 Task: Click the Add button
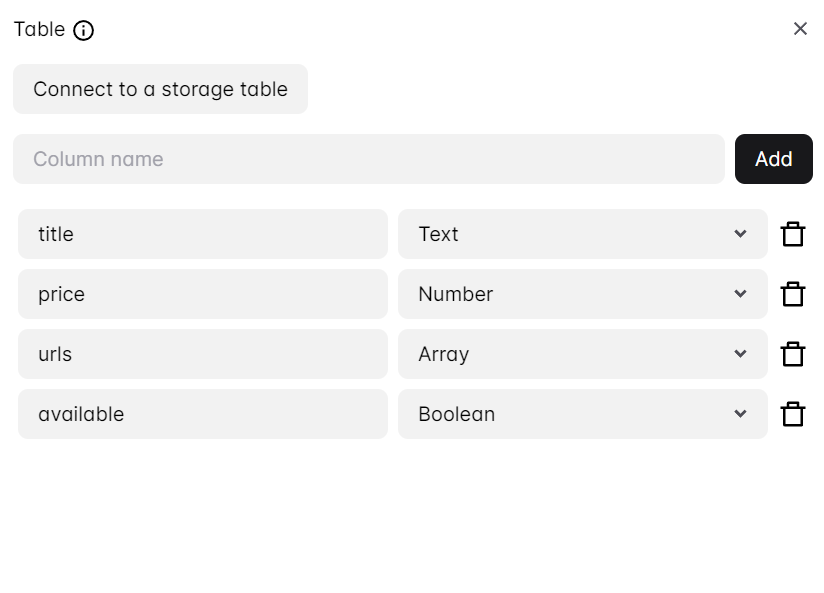pos(773,159)
